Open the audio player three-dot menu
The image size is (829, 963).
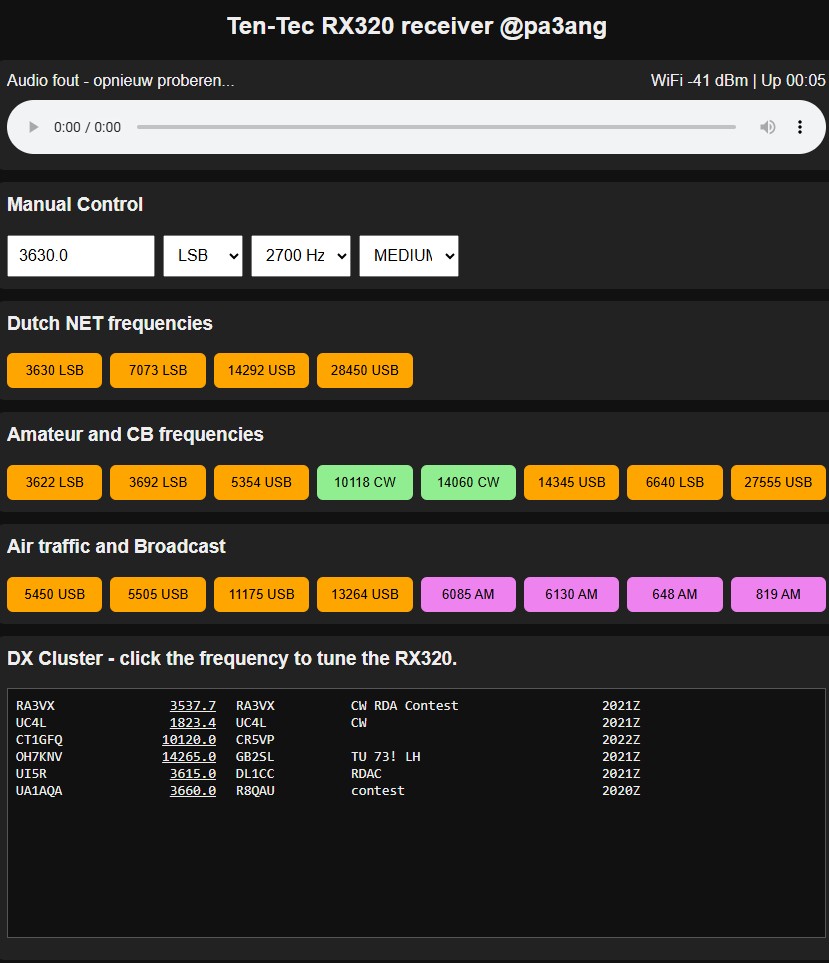tap(800, 127)
